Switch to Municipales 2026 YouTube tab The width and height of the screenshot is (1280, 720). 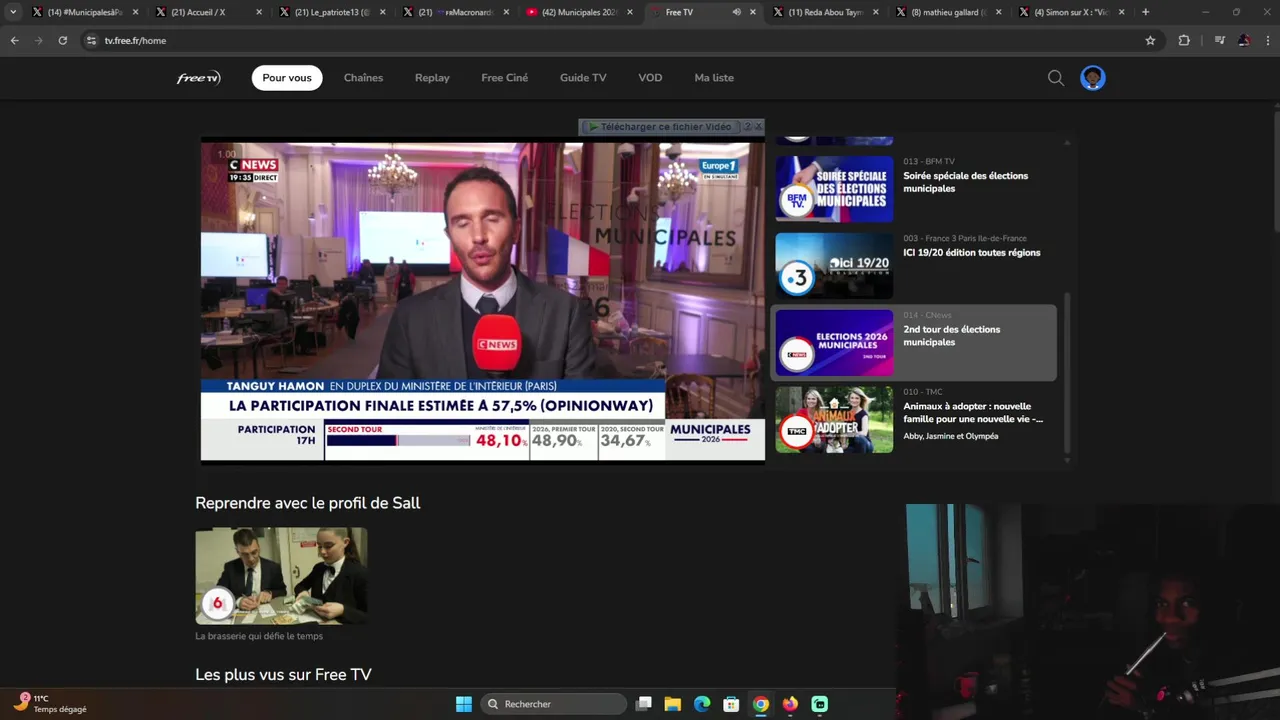click(x=579, y=12)
